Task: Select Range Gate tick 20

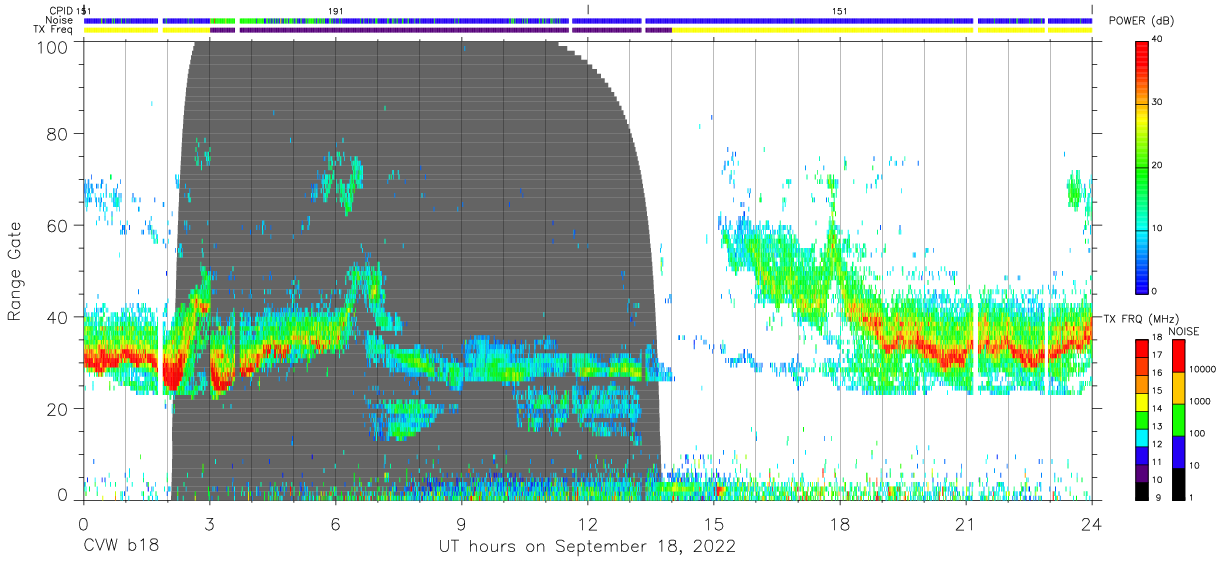Action: 58,408
